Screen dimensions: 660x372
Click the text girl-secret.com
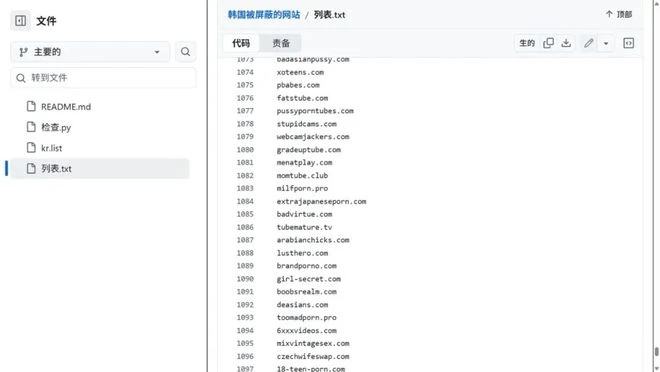tap(309, 279)
